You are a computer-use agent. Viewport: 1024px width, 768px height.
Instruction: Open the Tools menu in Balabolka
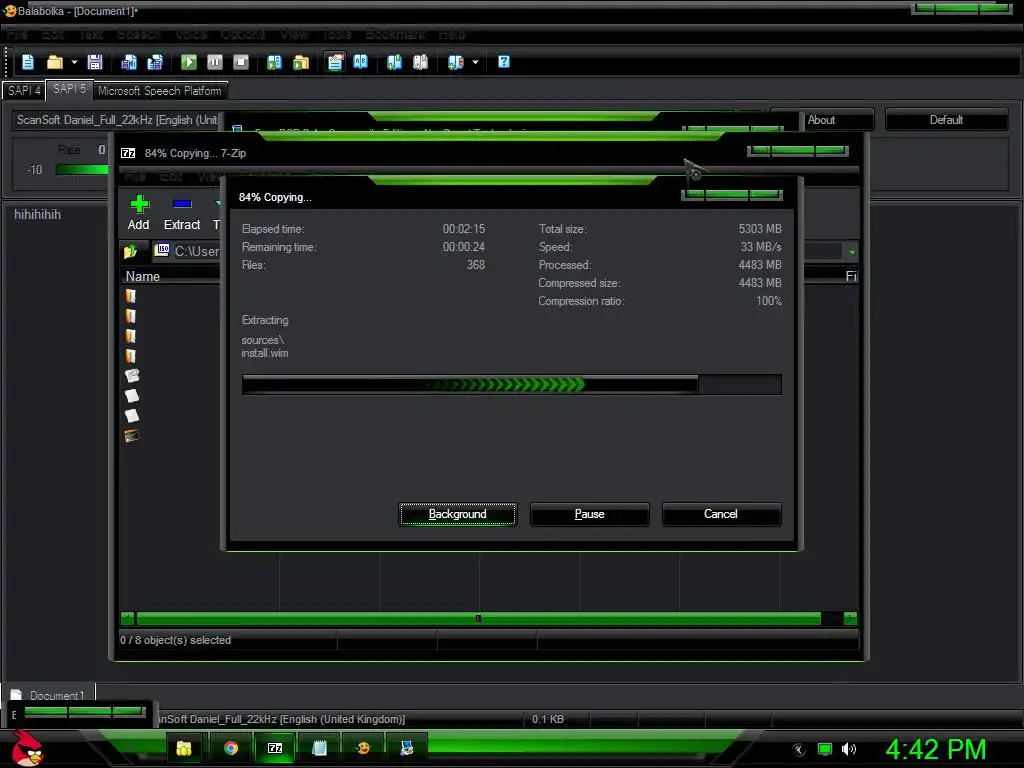pos(337,34)
